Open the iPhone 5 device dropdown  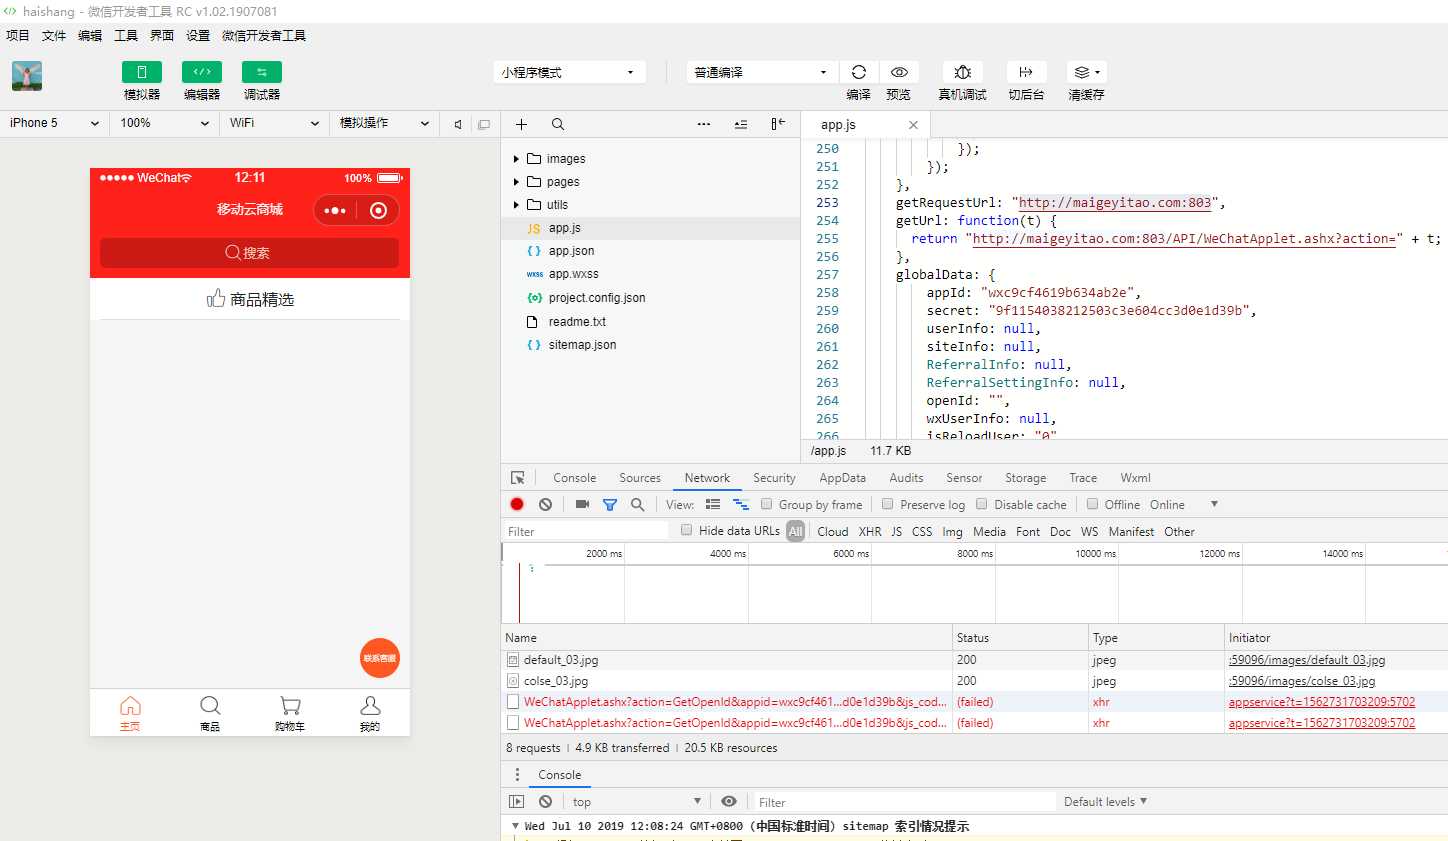(x=55, y=123)
